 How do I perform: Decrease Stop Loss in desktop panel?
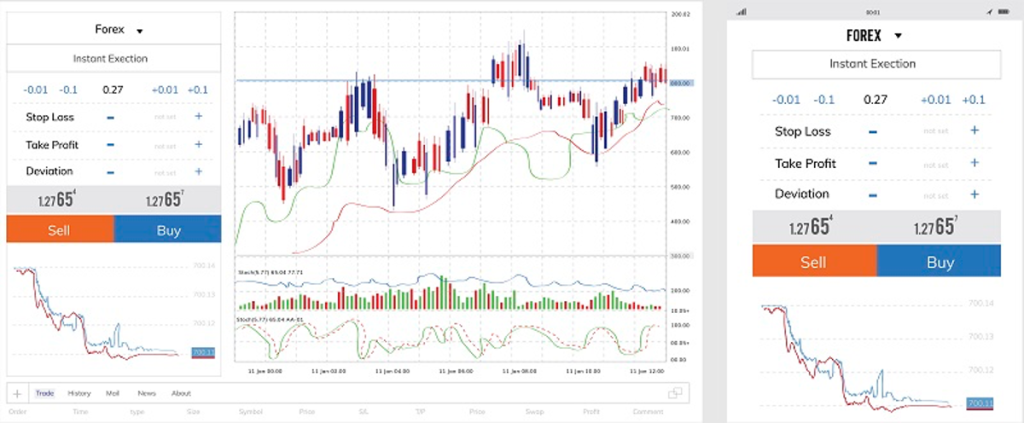(110, 118)
